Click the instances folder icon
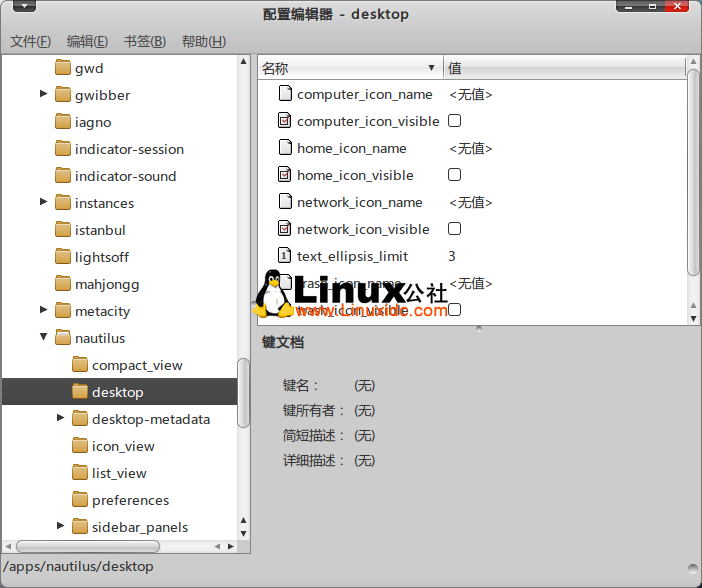Screen dimensions: 702x588 pos(63,203)
